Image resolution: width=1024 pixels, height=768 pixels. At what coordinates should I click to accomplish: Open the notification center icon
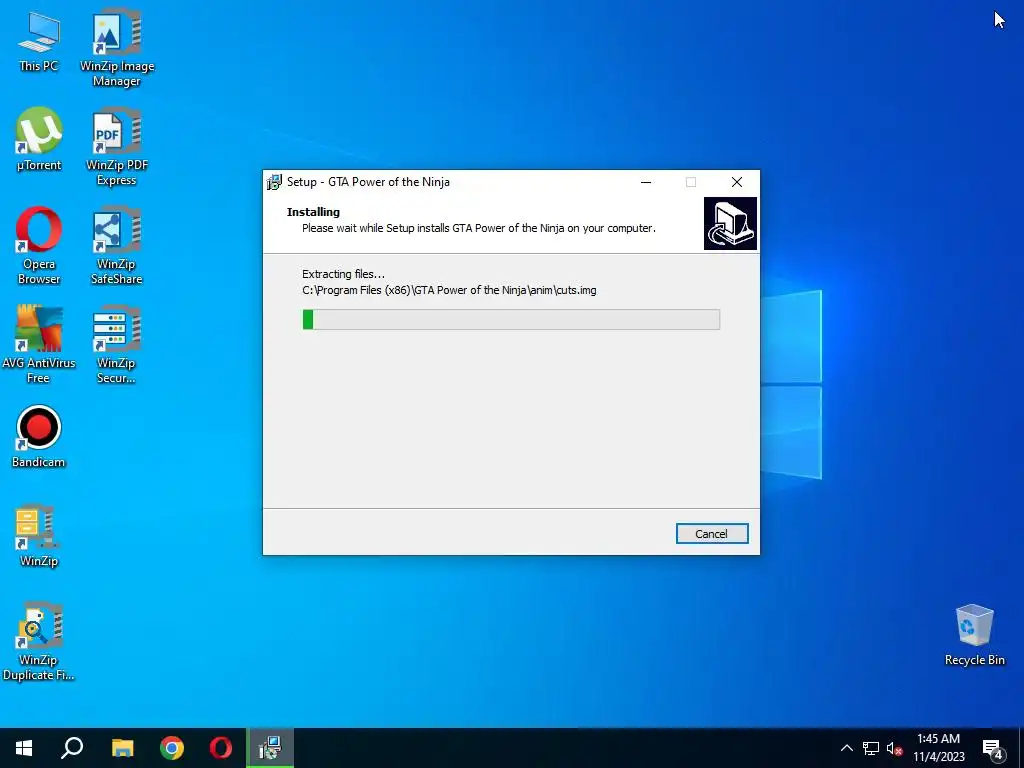pos(993,748)
